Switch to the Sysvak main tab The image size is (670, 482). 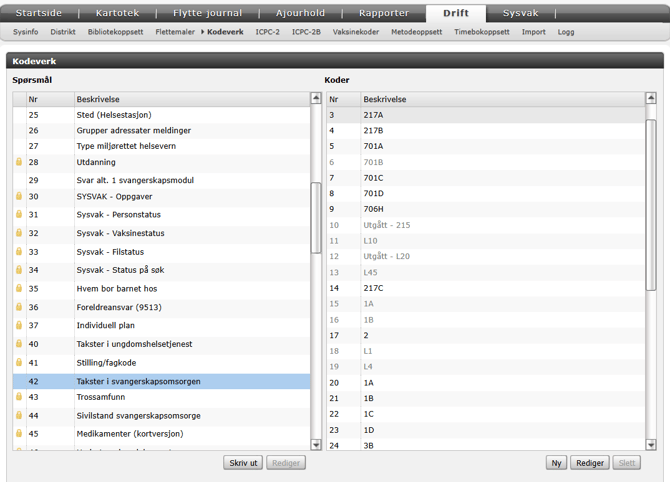coord(520,13)
